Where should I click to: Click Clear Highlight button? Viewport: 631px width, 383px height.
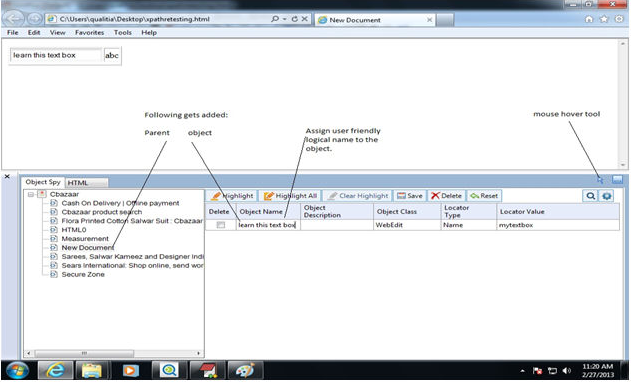[x=357, y=196]
